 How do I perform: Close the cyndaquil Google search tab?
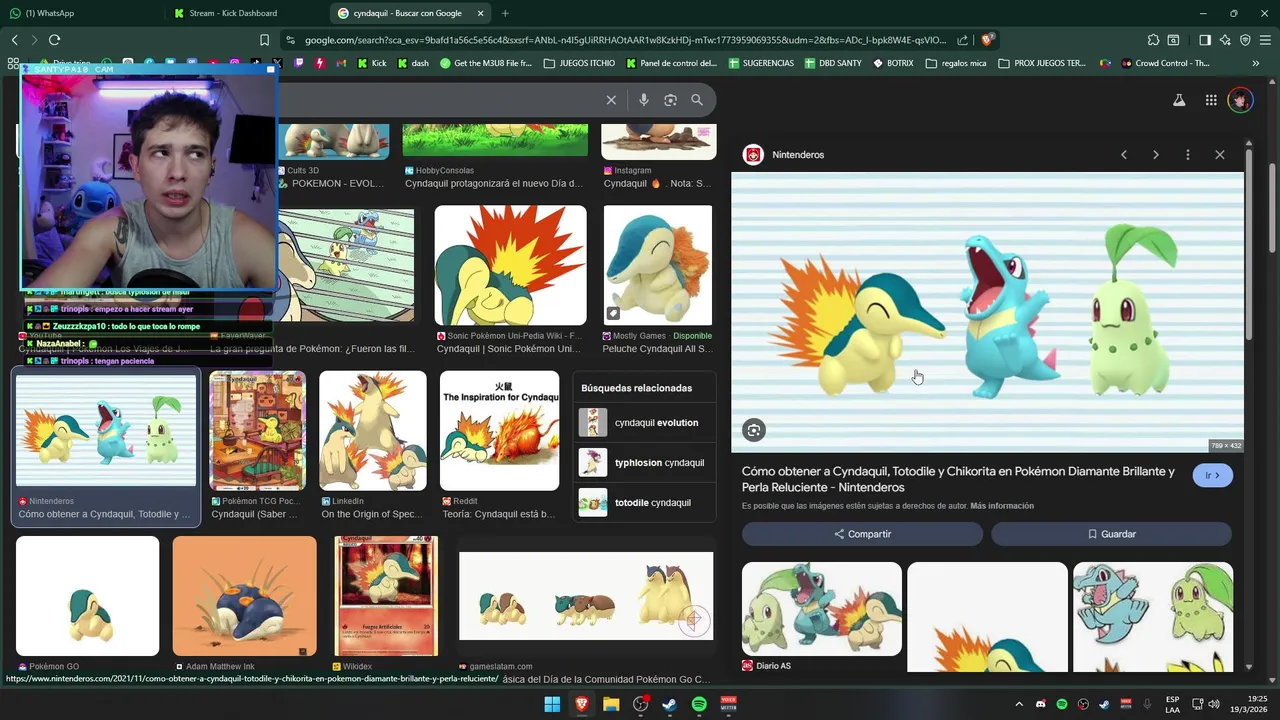click(x=481, y=13)
